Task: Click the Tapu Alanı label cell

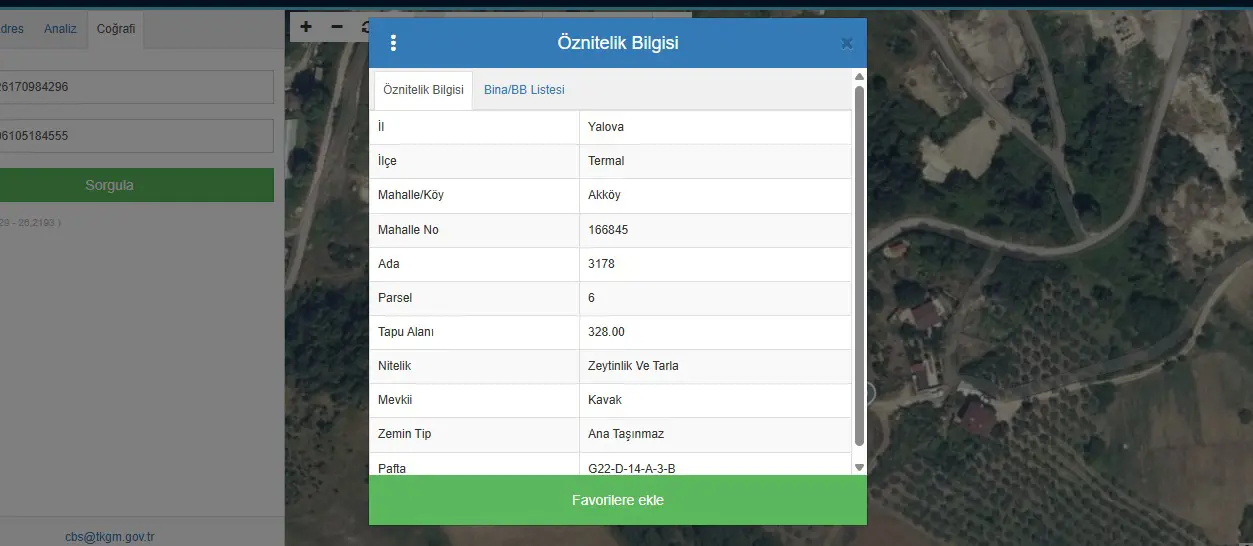Action: pyautogui.click(x=475, y=332)
